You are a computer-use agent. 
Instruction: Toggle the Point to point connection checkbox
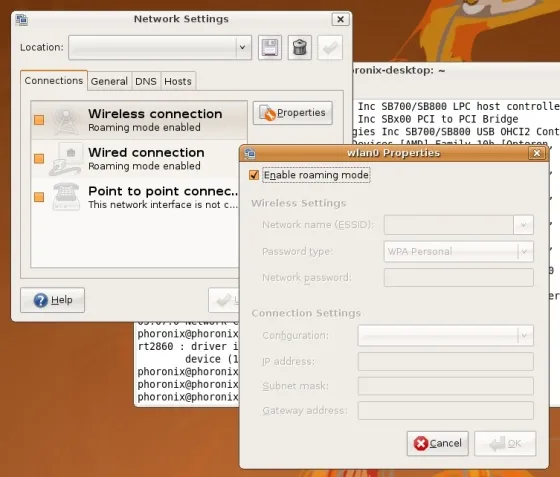(39, 197)
